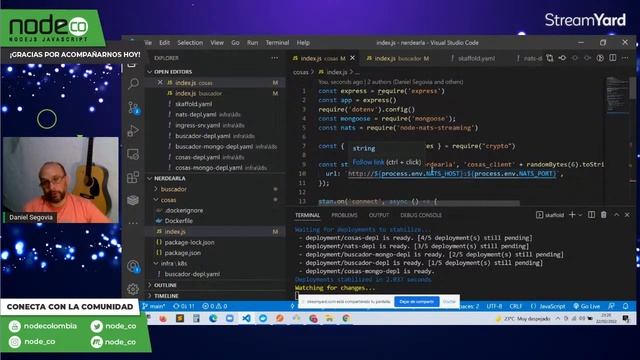640x360 pixels.
Task: Open nats-depl.yaml in Open Editors
Action: click(196, 115)
